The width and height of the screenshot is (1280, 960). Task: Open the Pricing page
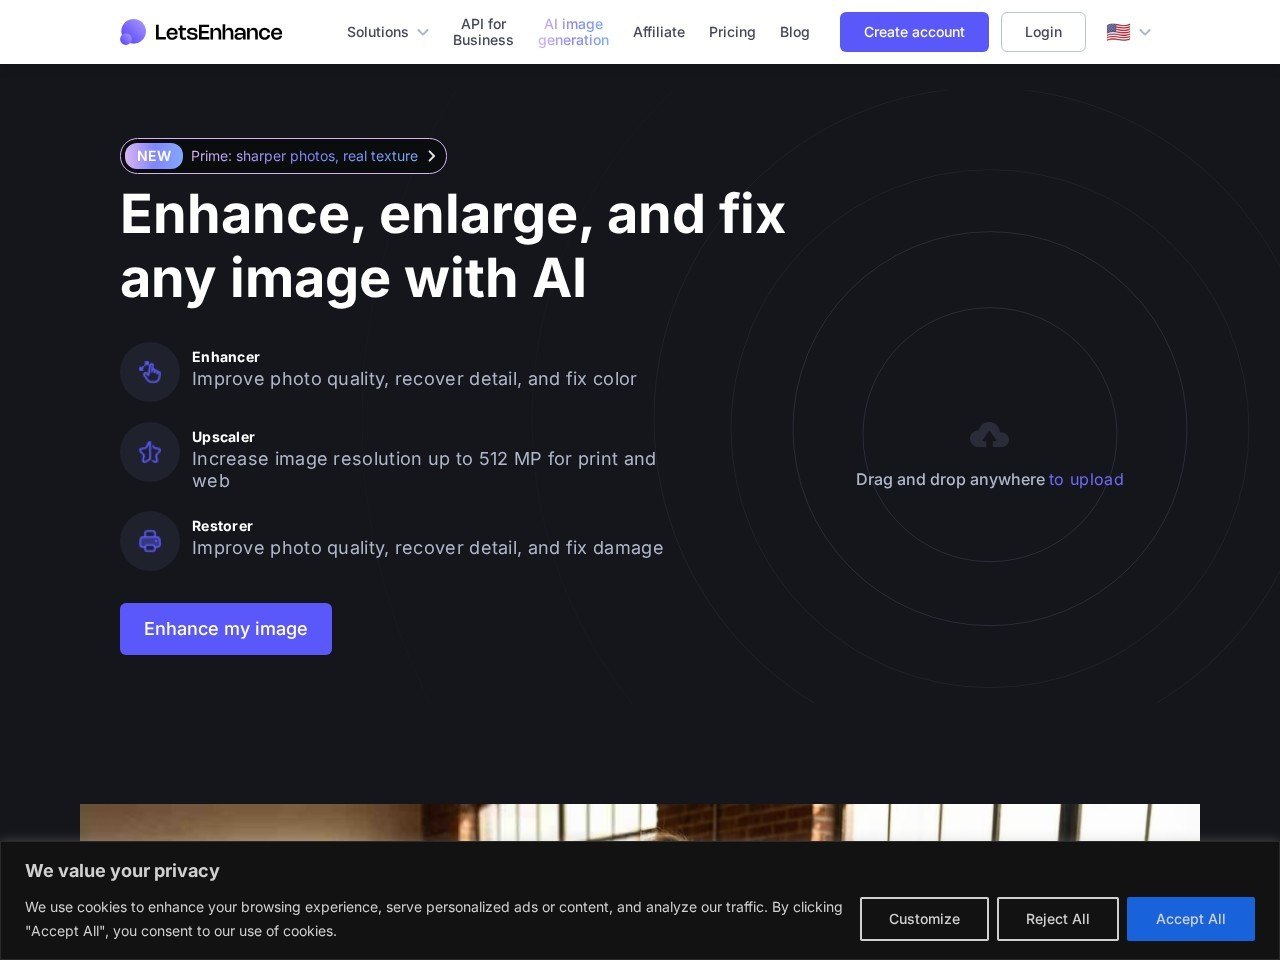pyautogui.click(x=732, y=32)
